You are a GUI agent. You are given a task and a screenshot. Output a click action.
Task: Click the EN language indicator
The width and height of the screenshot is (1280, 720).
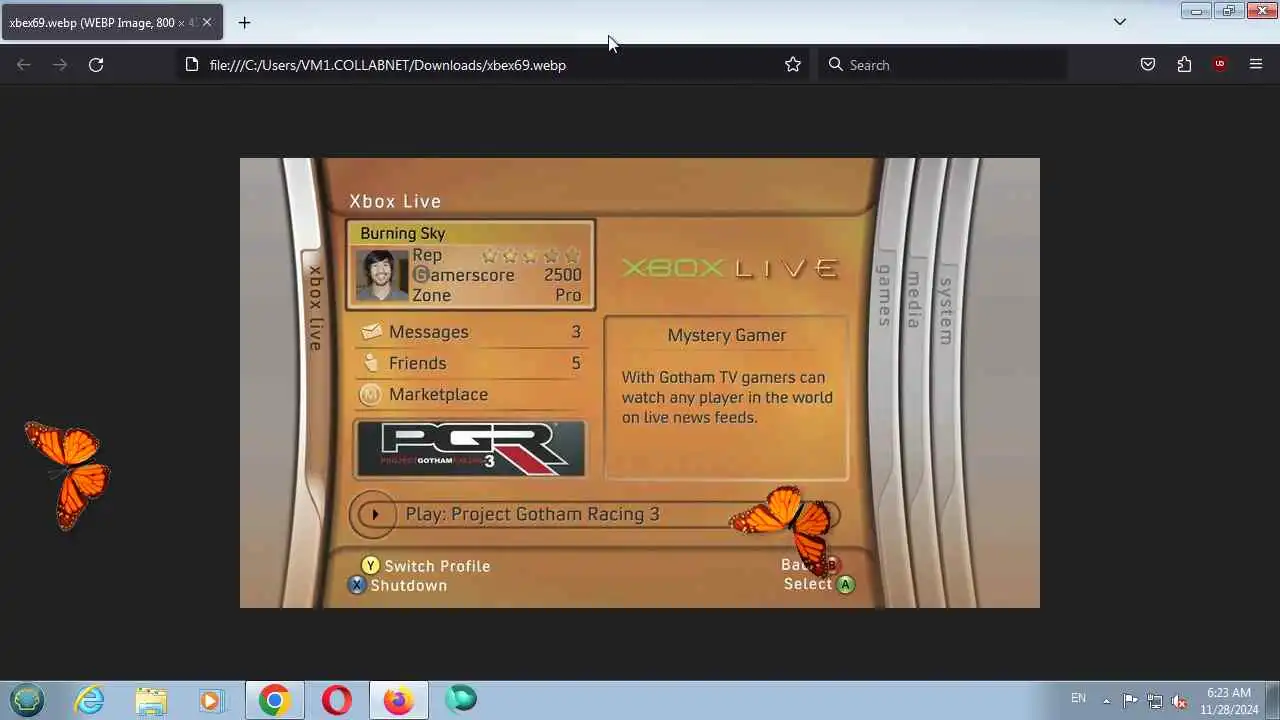(1078, 698)
